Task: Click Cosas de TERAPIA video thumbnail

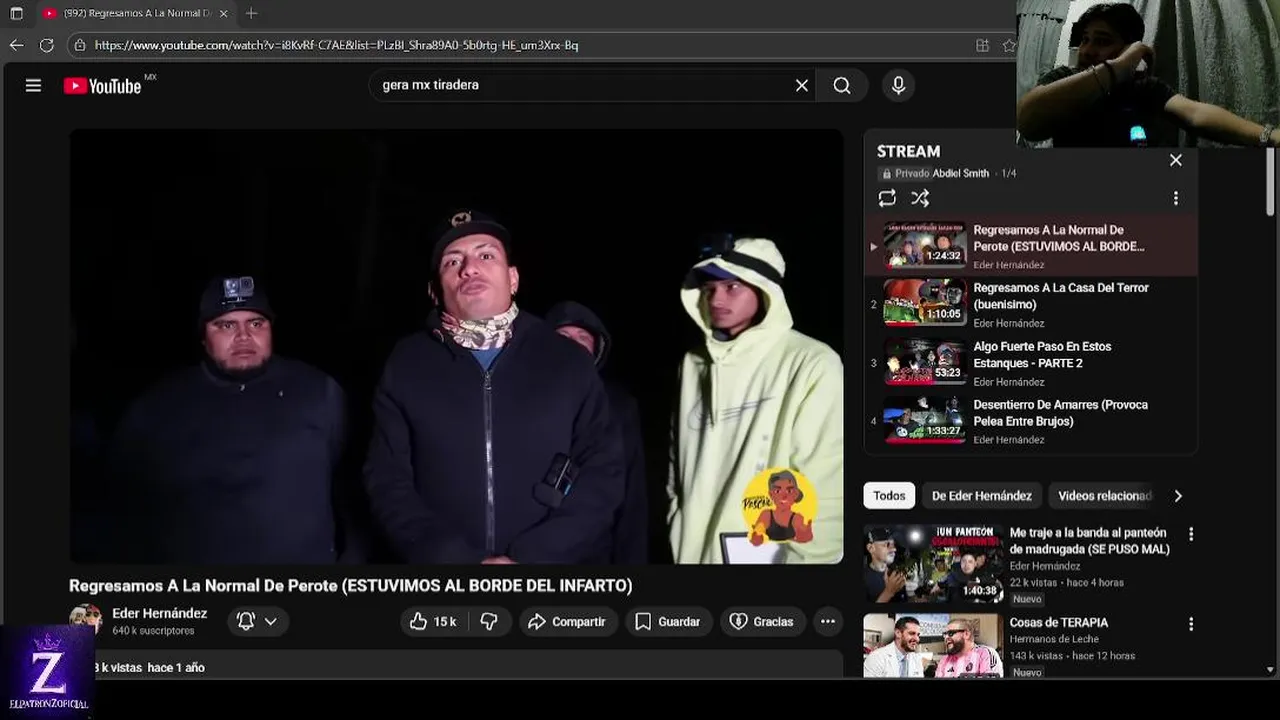Action: pos(933,646)
